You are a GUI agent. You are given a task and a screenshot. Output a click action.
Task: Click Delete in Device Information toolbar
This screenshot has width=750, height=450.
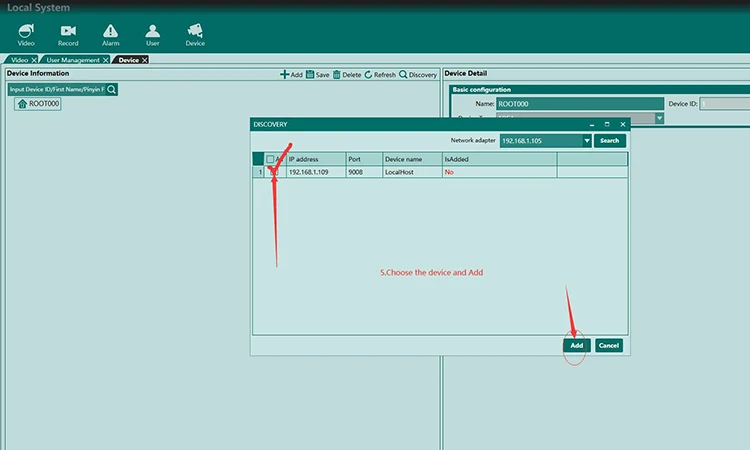click(347, 75)
